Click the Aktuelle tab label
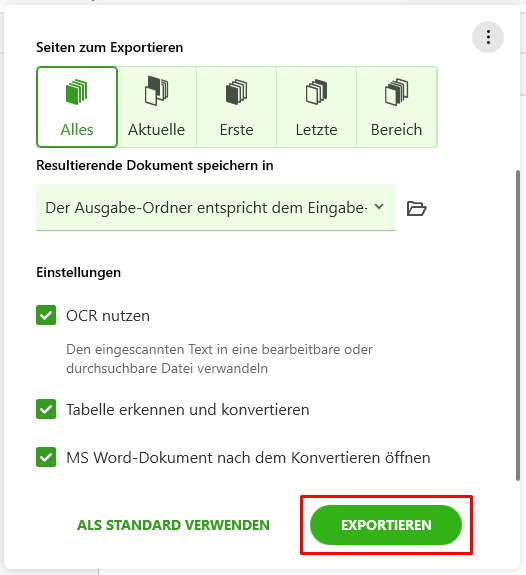The height and width of the screenshot is (575, 526). [157, 130]
